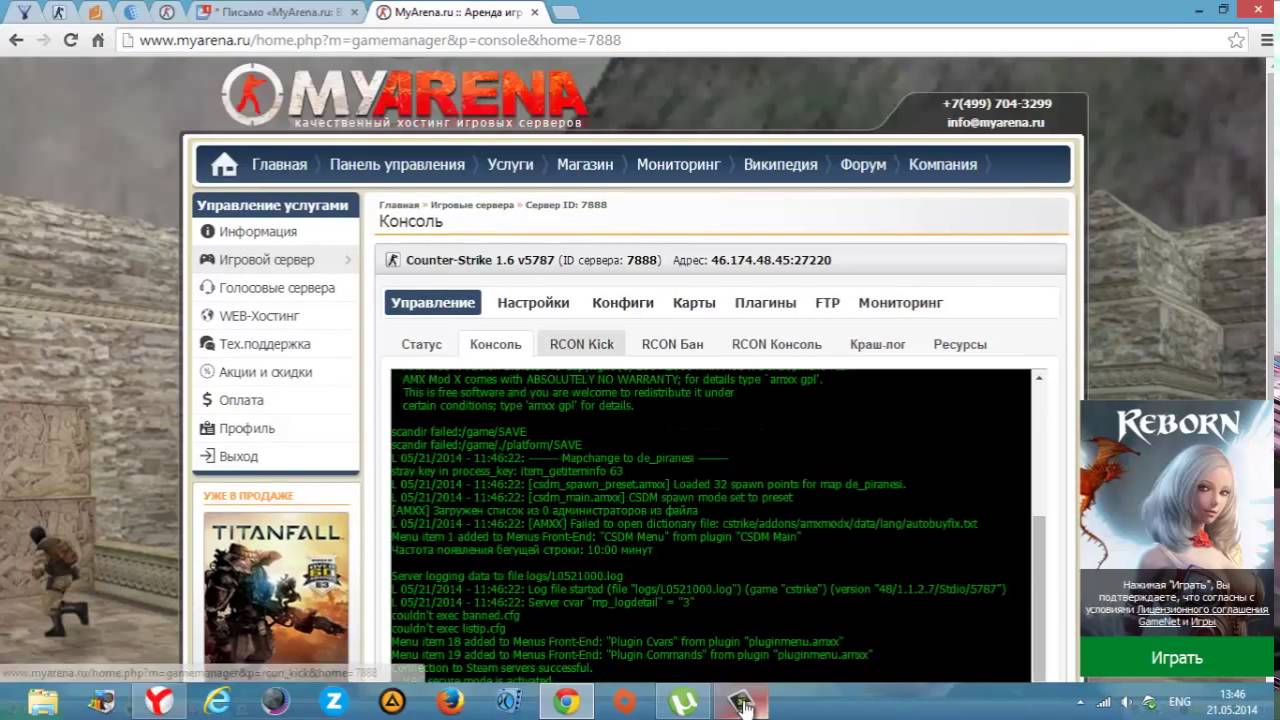Open File Explorer from the taskbar
This screenshot has height=720, width=1280.
[42, 701]
